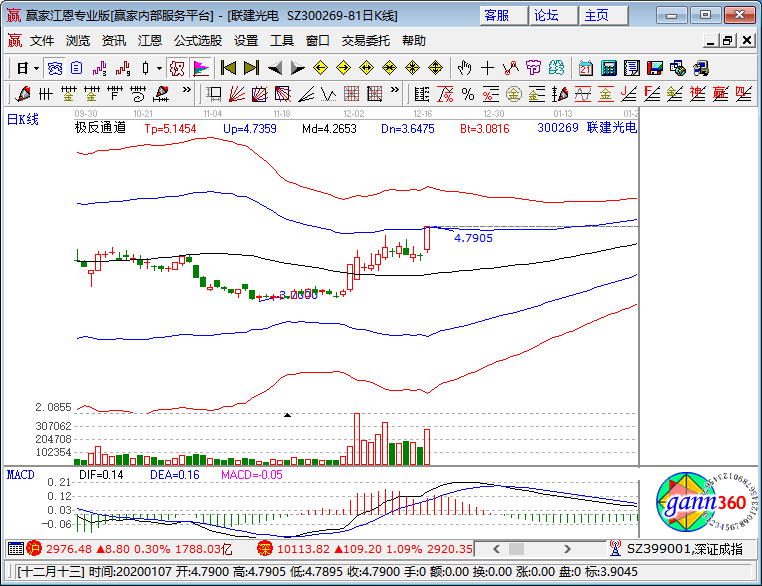Select the zigzag points line tool
Screen dimensions: 762x586
click(x=511, y=68)
